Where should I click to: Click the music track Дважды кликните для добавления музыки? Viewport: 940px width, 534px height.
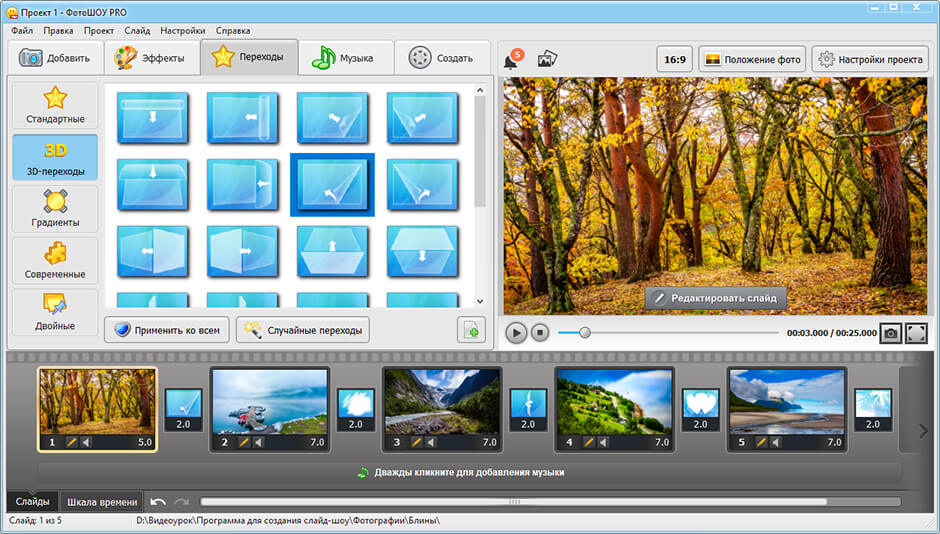coord(469,472)
